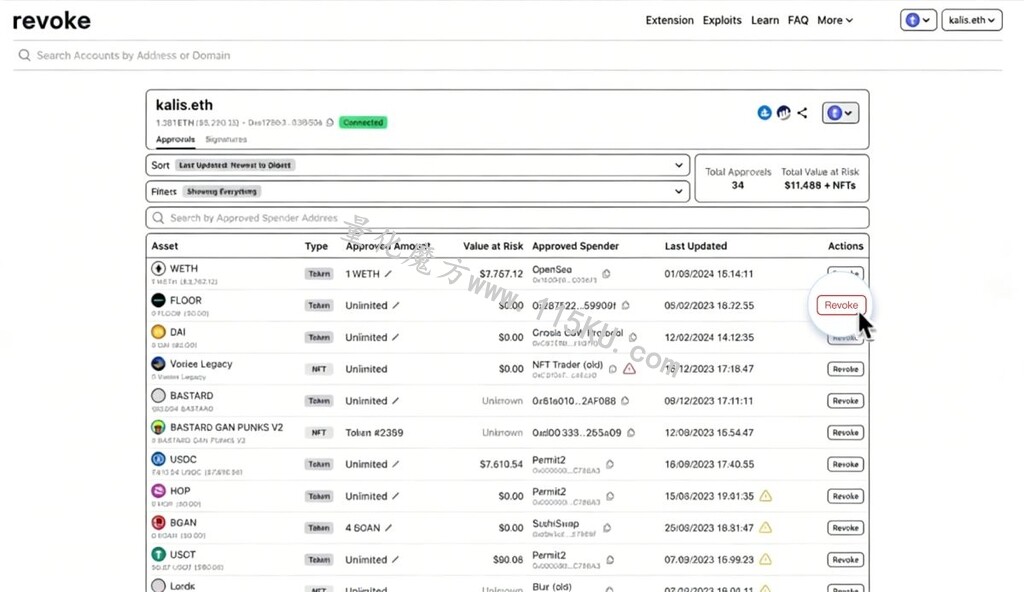Go to the Exploits page
This screenshot has width=1024, height=592.
pyautogui.click(x=722, y=20)
